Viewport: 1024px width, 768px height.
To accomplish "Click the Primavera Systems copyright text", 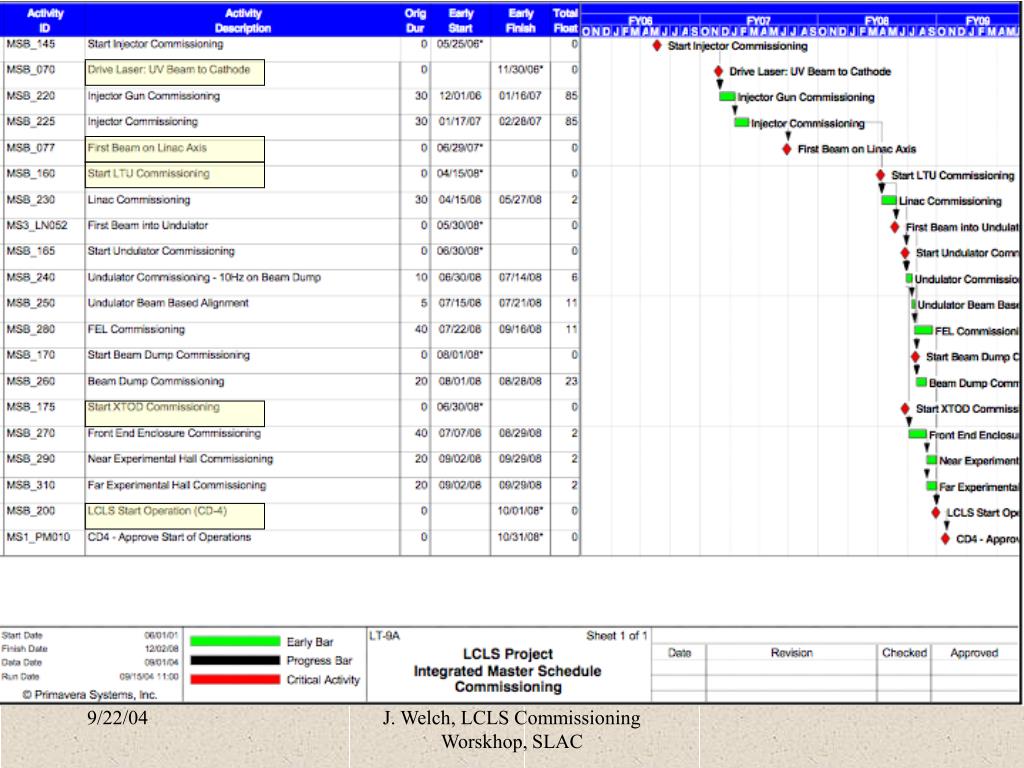I will tap(89, 694).
